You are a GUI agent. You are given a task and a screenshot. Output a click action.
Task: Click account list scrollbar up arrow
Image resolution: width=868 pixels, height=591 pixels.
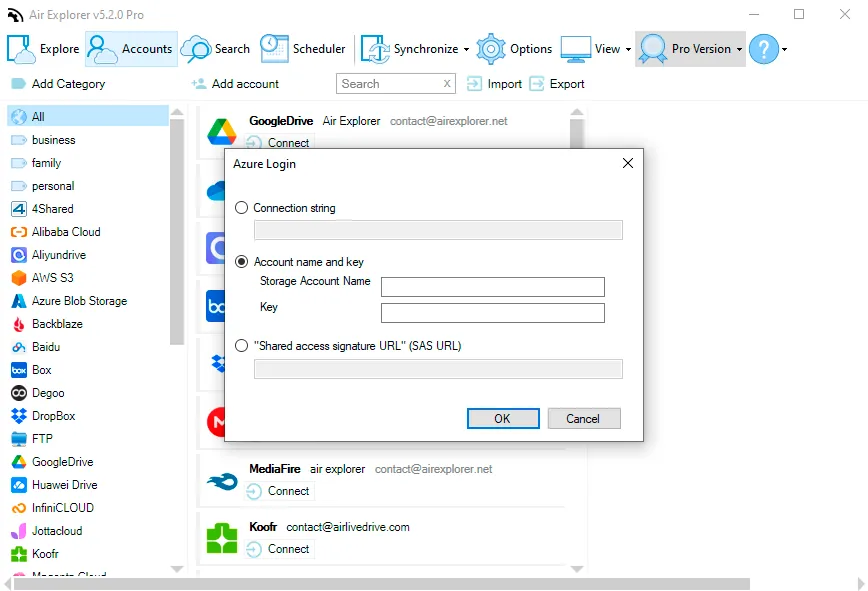[x=577, y=112]
